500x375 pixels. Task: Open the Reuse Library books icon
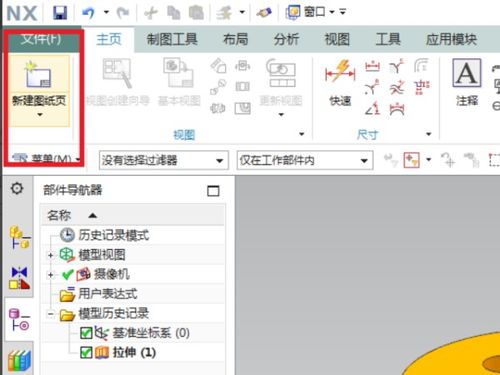pyautogui.click(x=20, y=360)
